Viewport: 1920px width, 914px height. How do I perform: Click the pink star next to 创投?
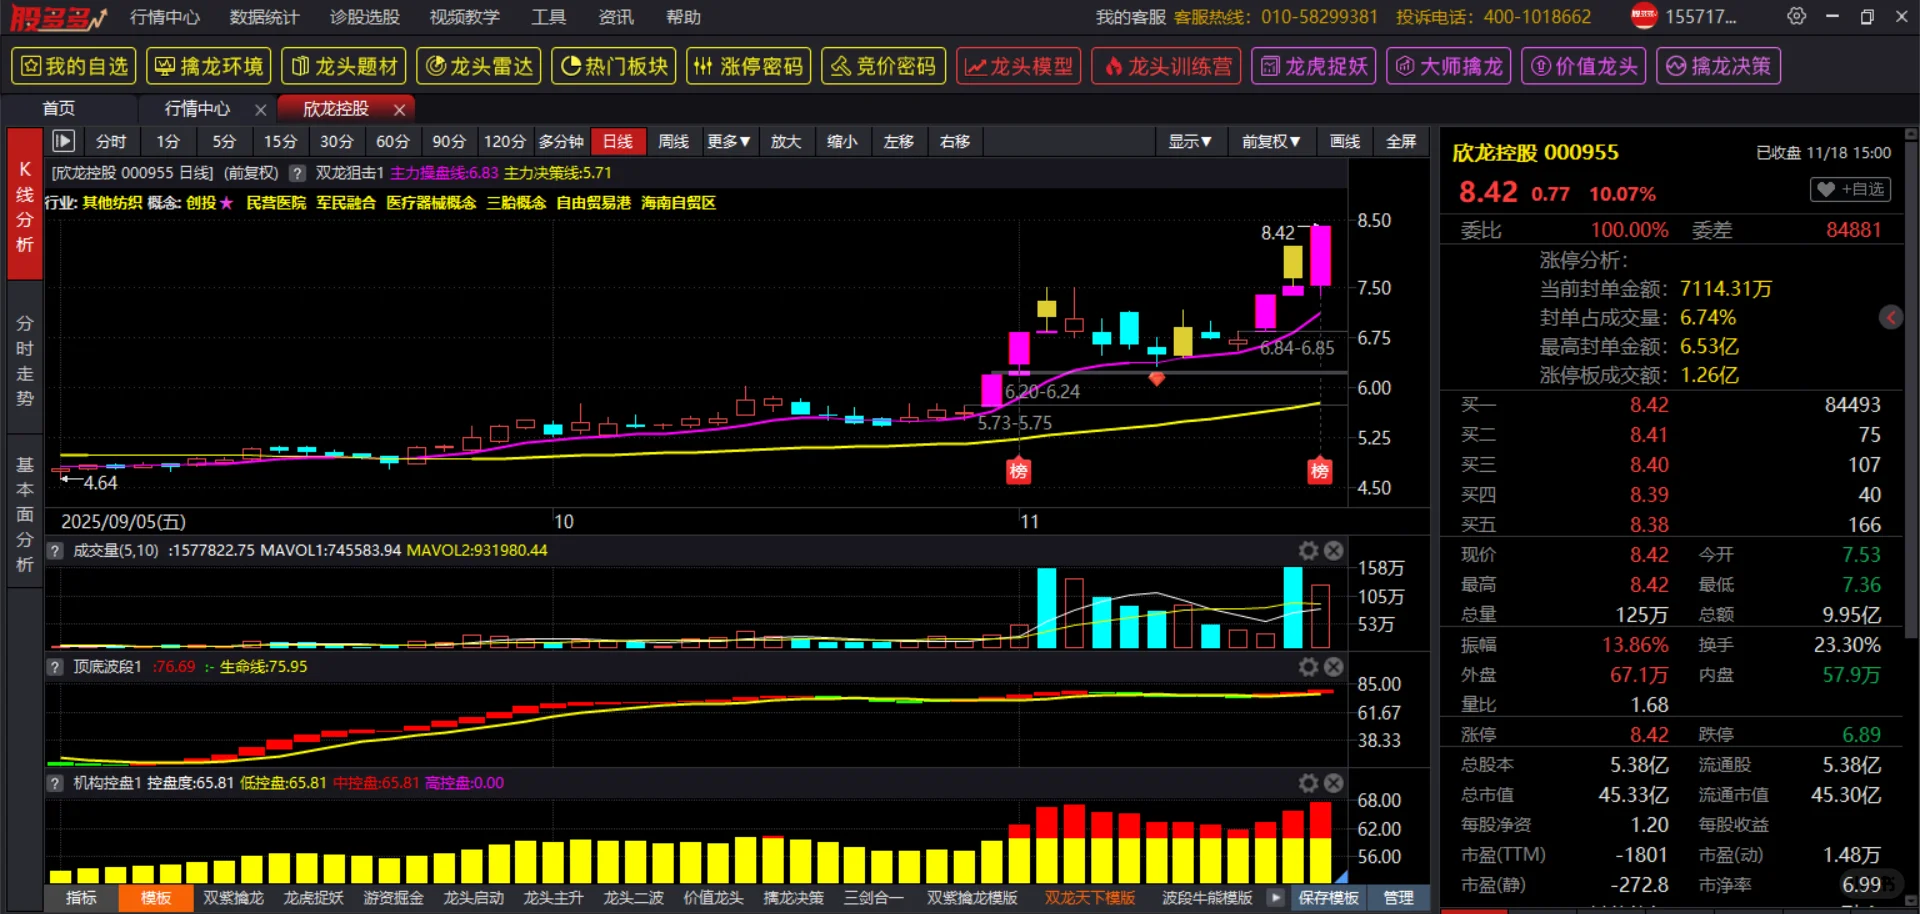[227, 203]
